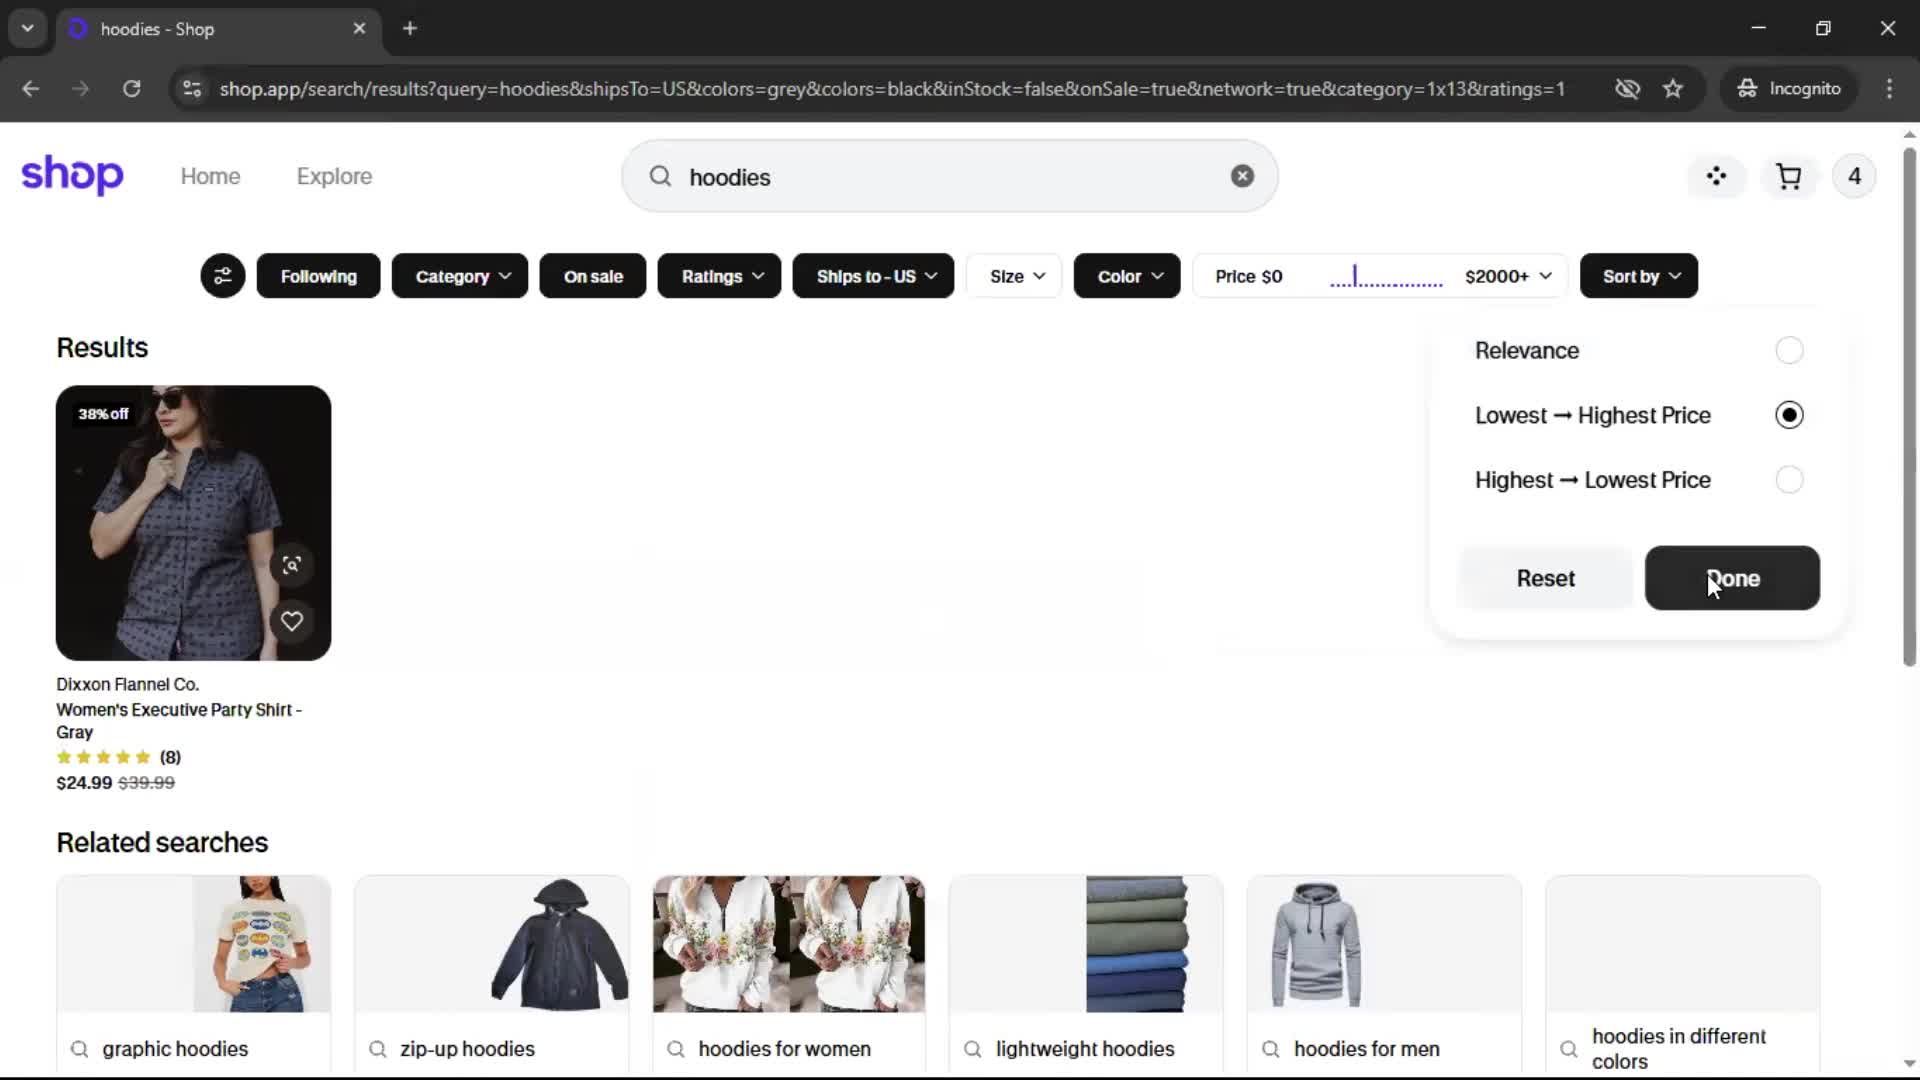1920x1080 pixels.
Task: Click the sparkle assistant icon
Action: [1716, 177]
